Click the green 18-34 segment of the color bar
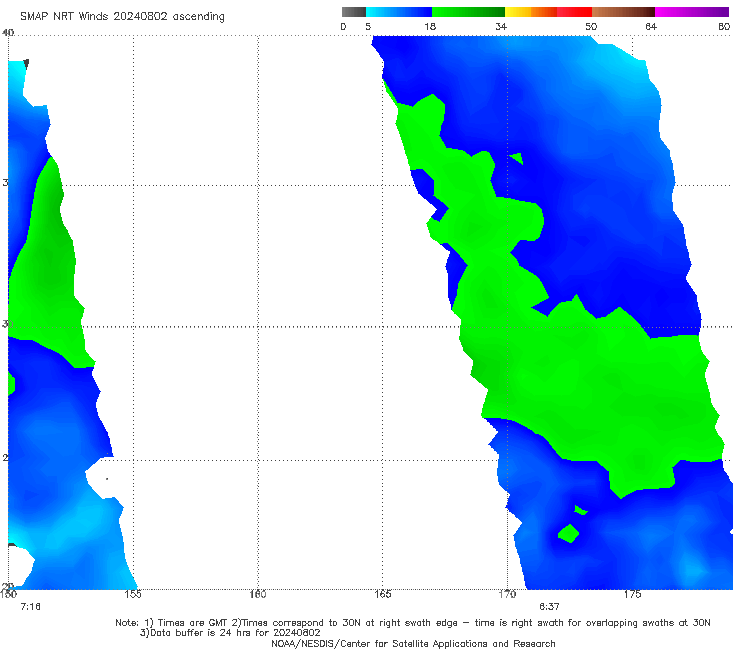This screenshot has height=650, width=740. click(x=468, y=12)
